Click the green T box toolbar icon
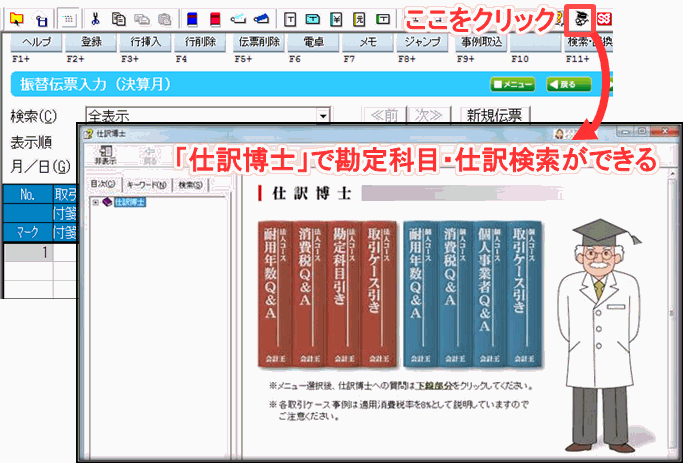Screen dimensions: 683x463 tap(383, 19)
